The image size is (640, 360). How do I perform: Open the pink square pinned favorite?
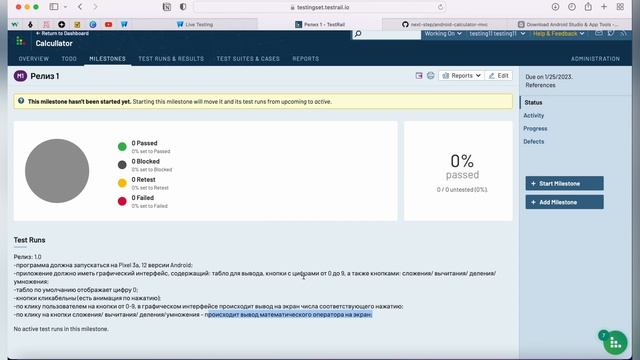click(46, 24)
